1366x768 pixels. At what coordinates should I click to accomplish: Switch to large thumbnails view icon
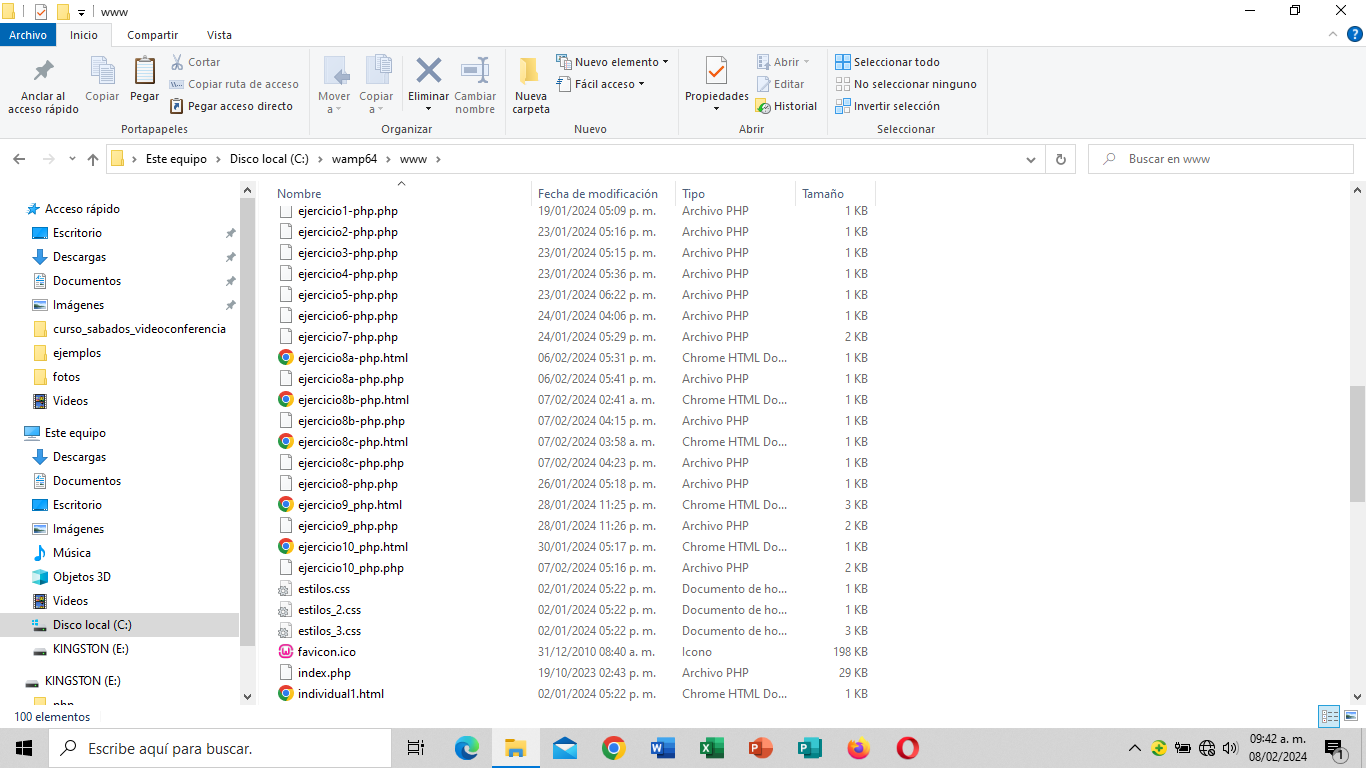coord(1351,716)
